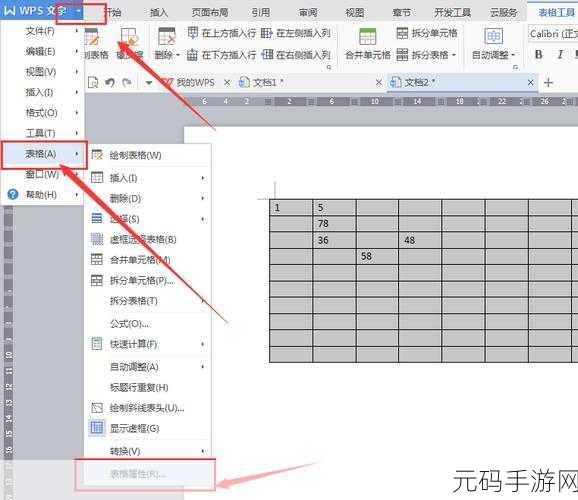Toggle Bold formatting

click(539, 55)
